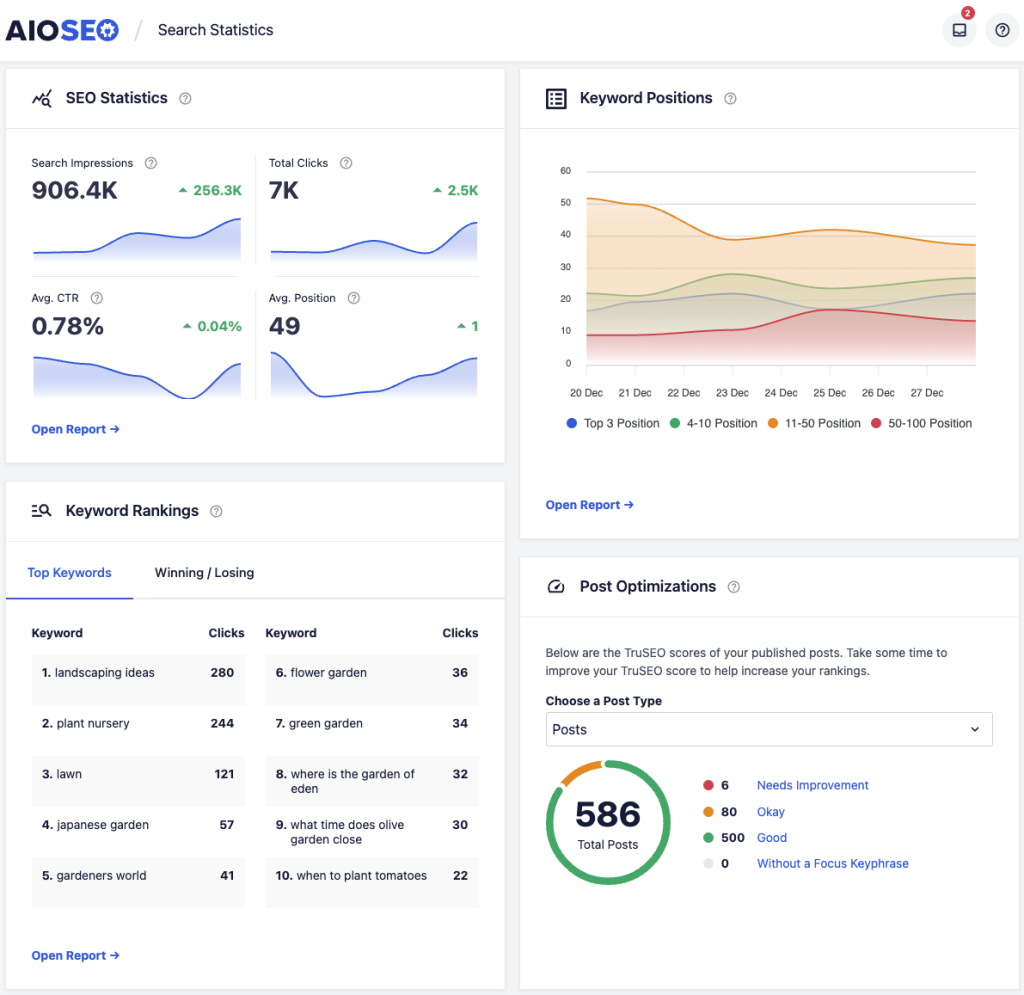Toggle 50-100 Position legend series
The image size is (1024, 995).
coord(922,423)
